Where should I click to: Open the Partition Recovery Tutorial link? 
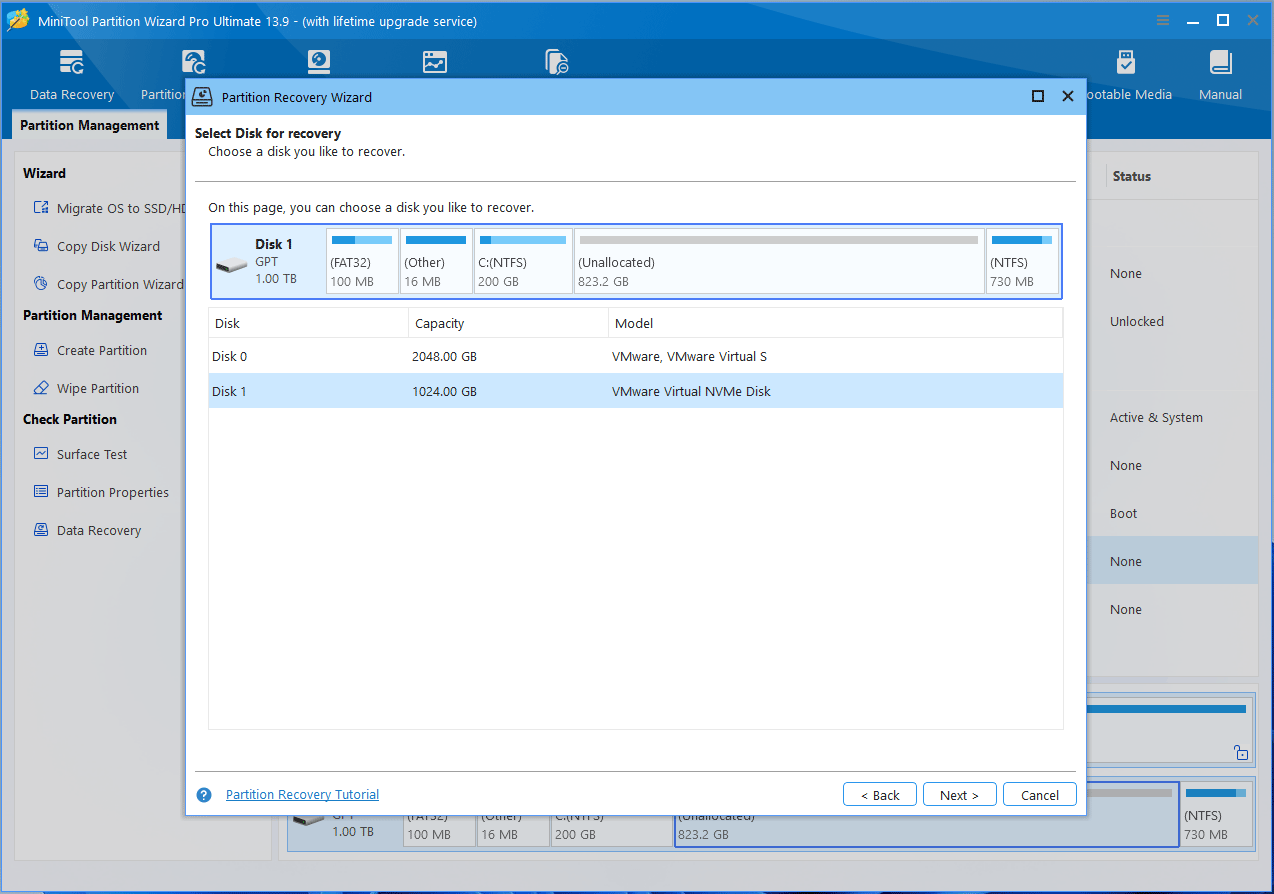click(302, 795)
